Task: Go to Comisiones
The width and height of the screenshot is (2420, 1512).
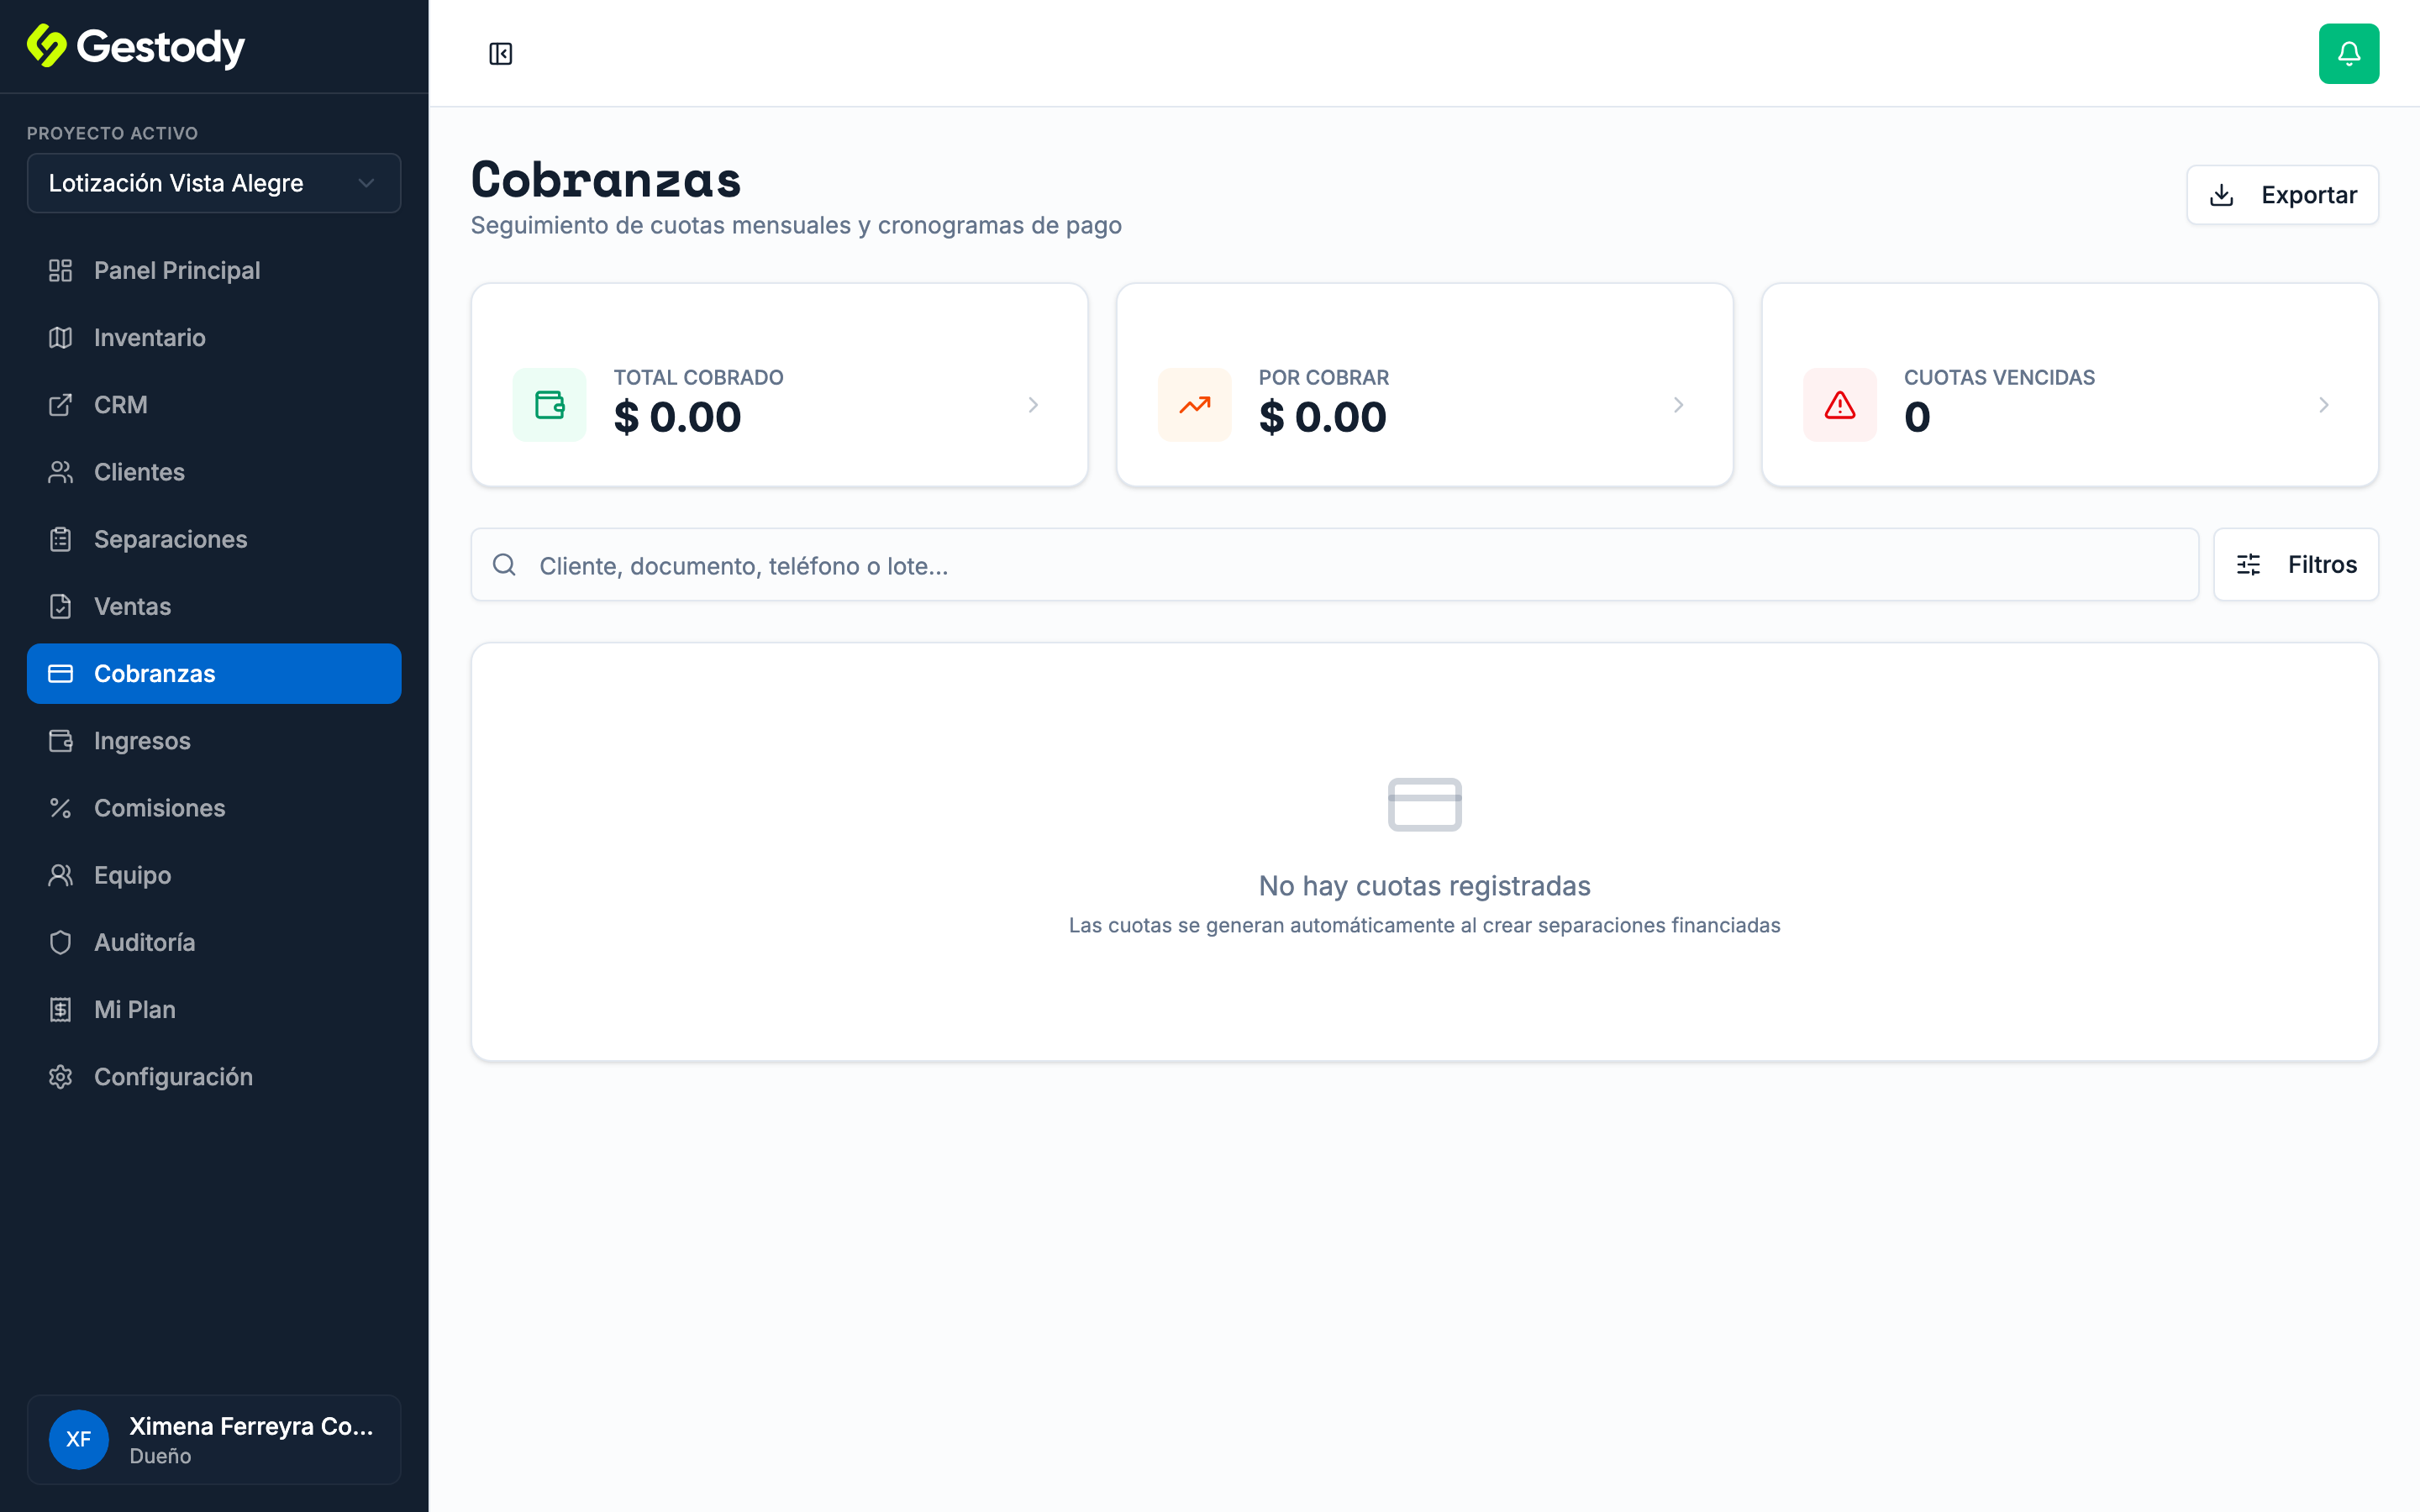Action: [x=214, y=808]
